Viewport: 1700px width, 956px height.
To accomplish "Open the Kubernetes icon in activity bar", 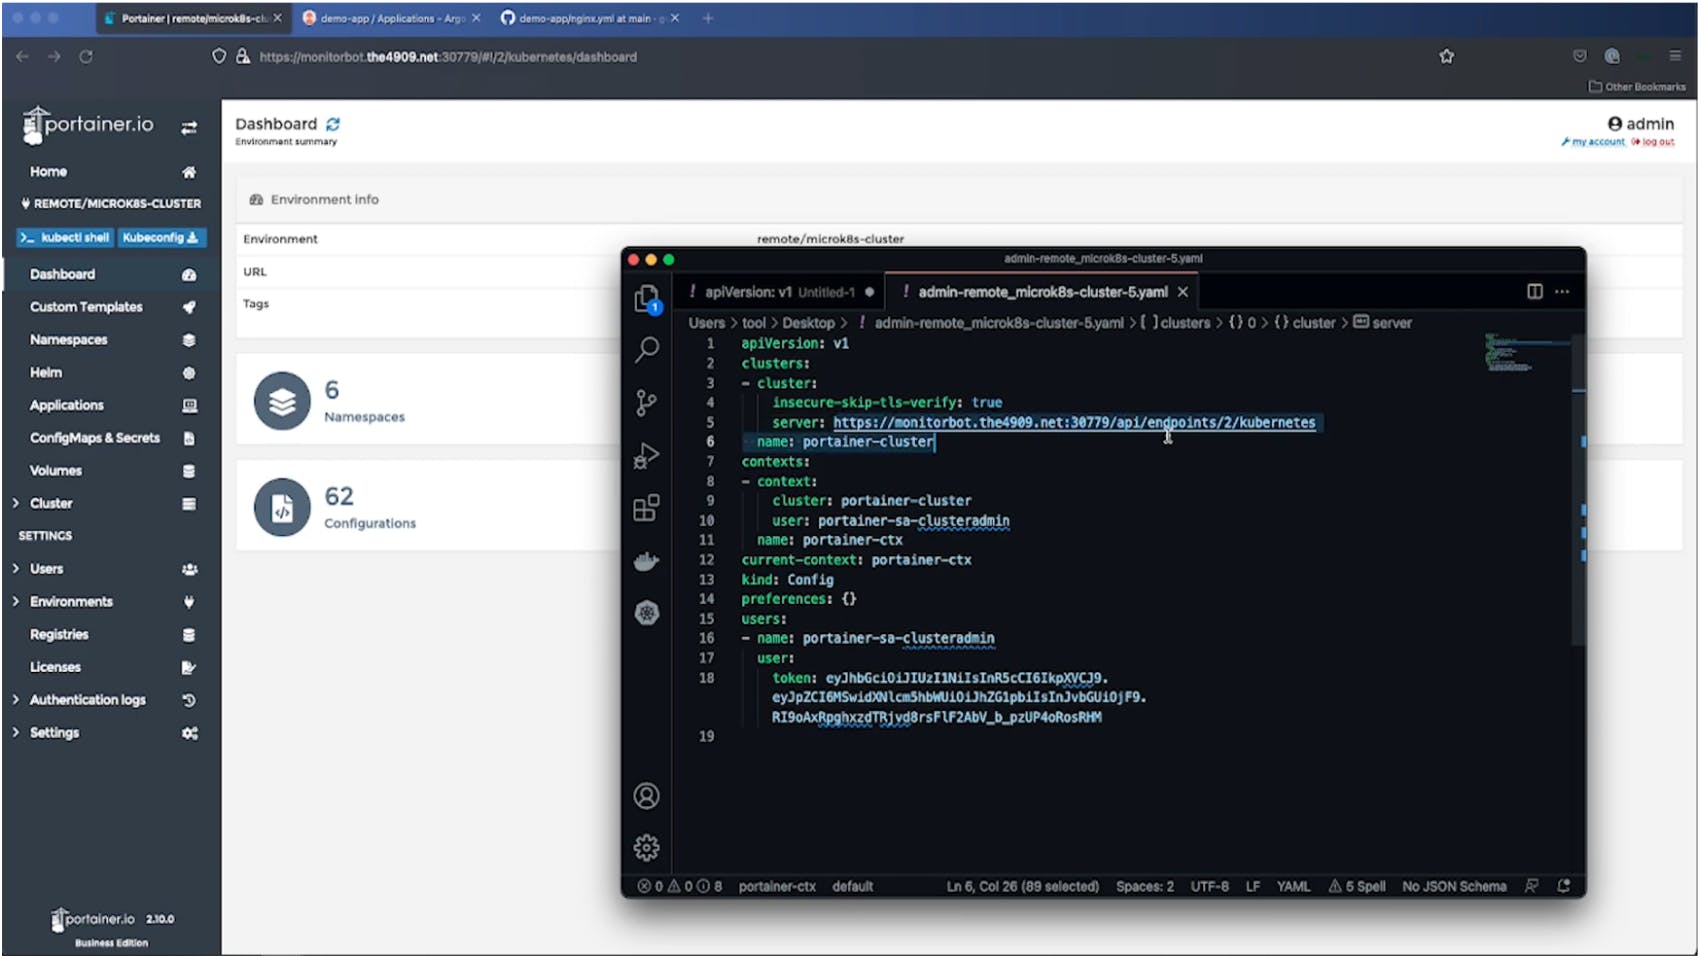I will click(x=647, y=613).
